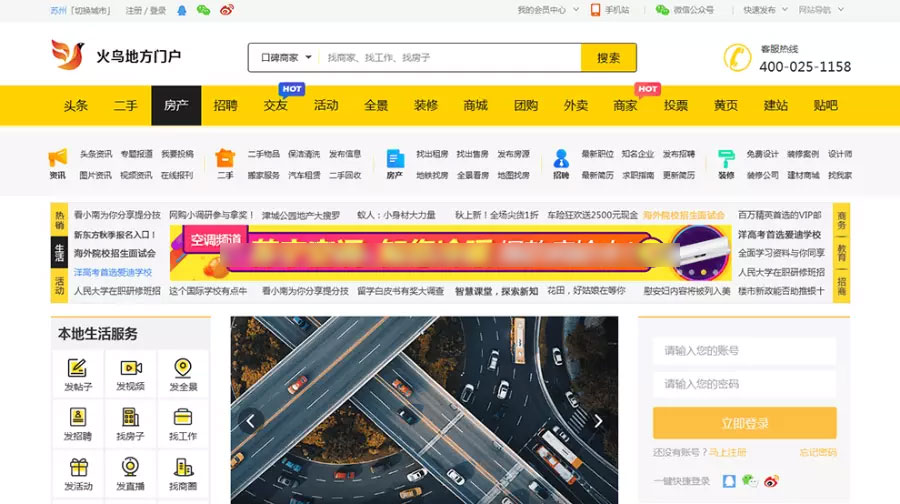Select the 教育 side tab on right
The height and width of the screenshot is (504, 900).
point(841,253)
